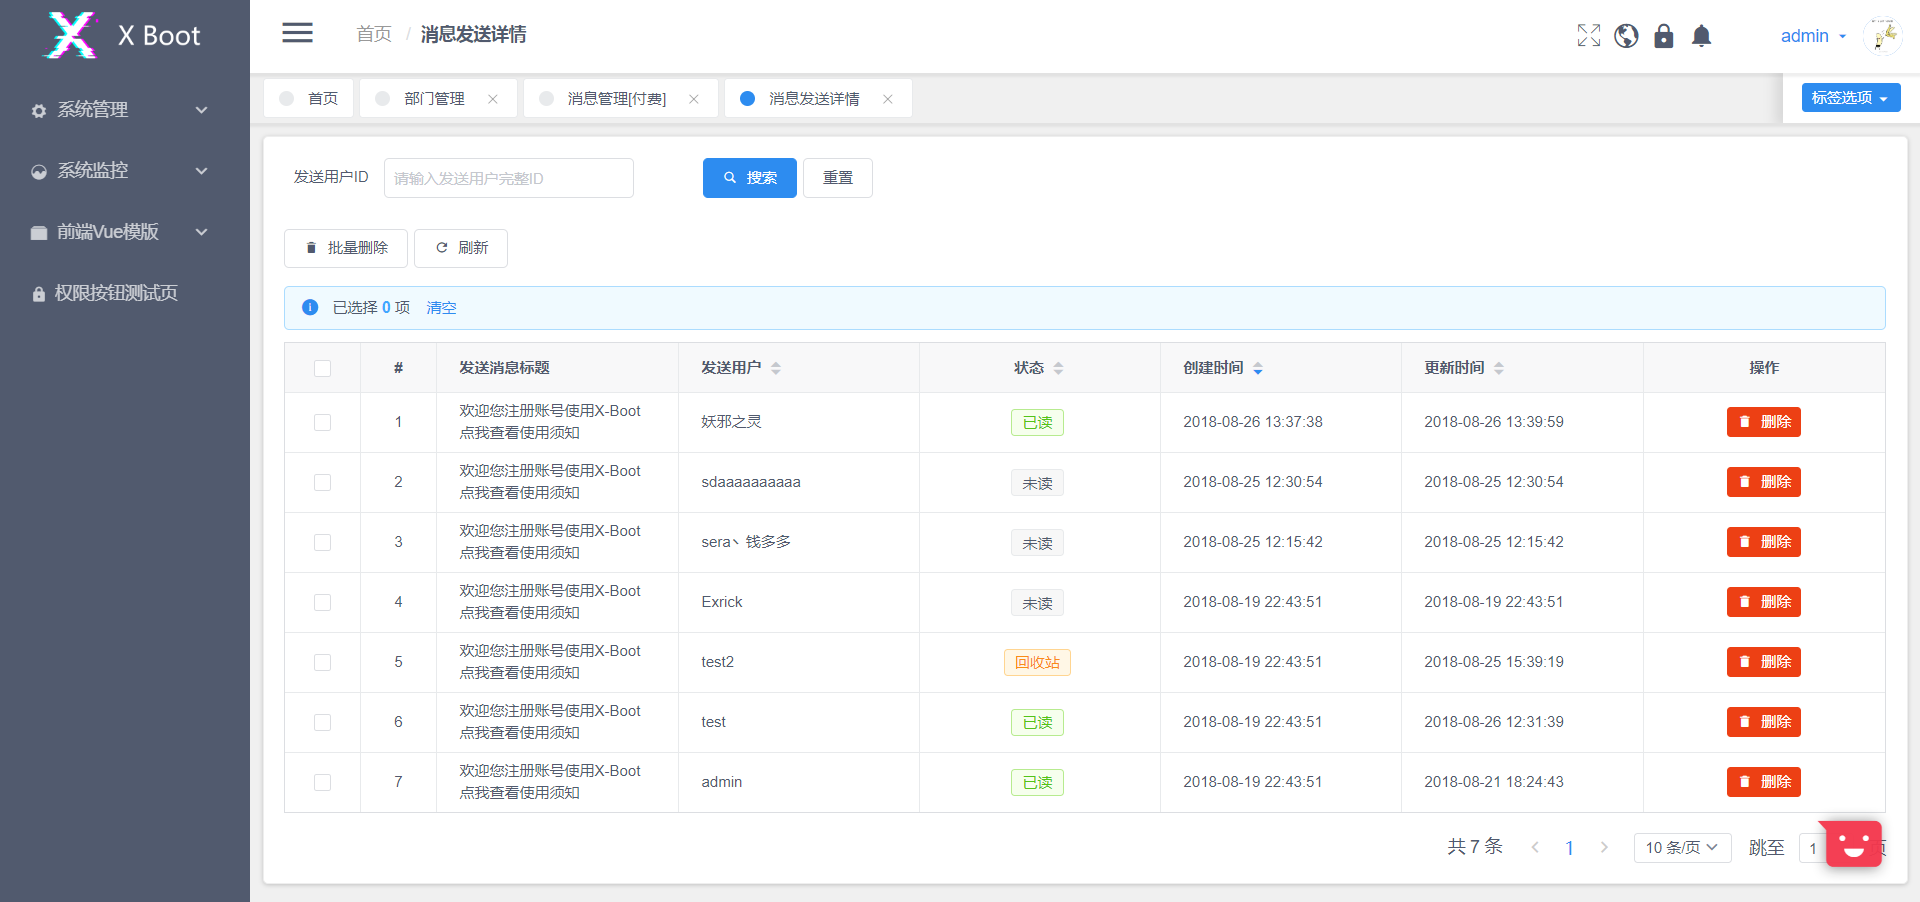Screen dimensions: 1920x902
Task: Click the 未读 tag for Exrick
Action: (1037, 602)
